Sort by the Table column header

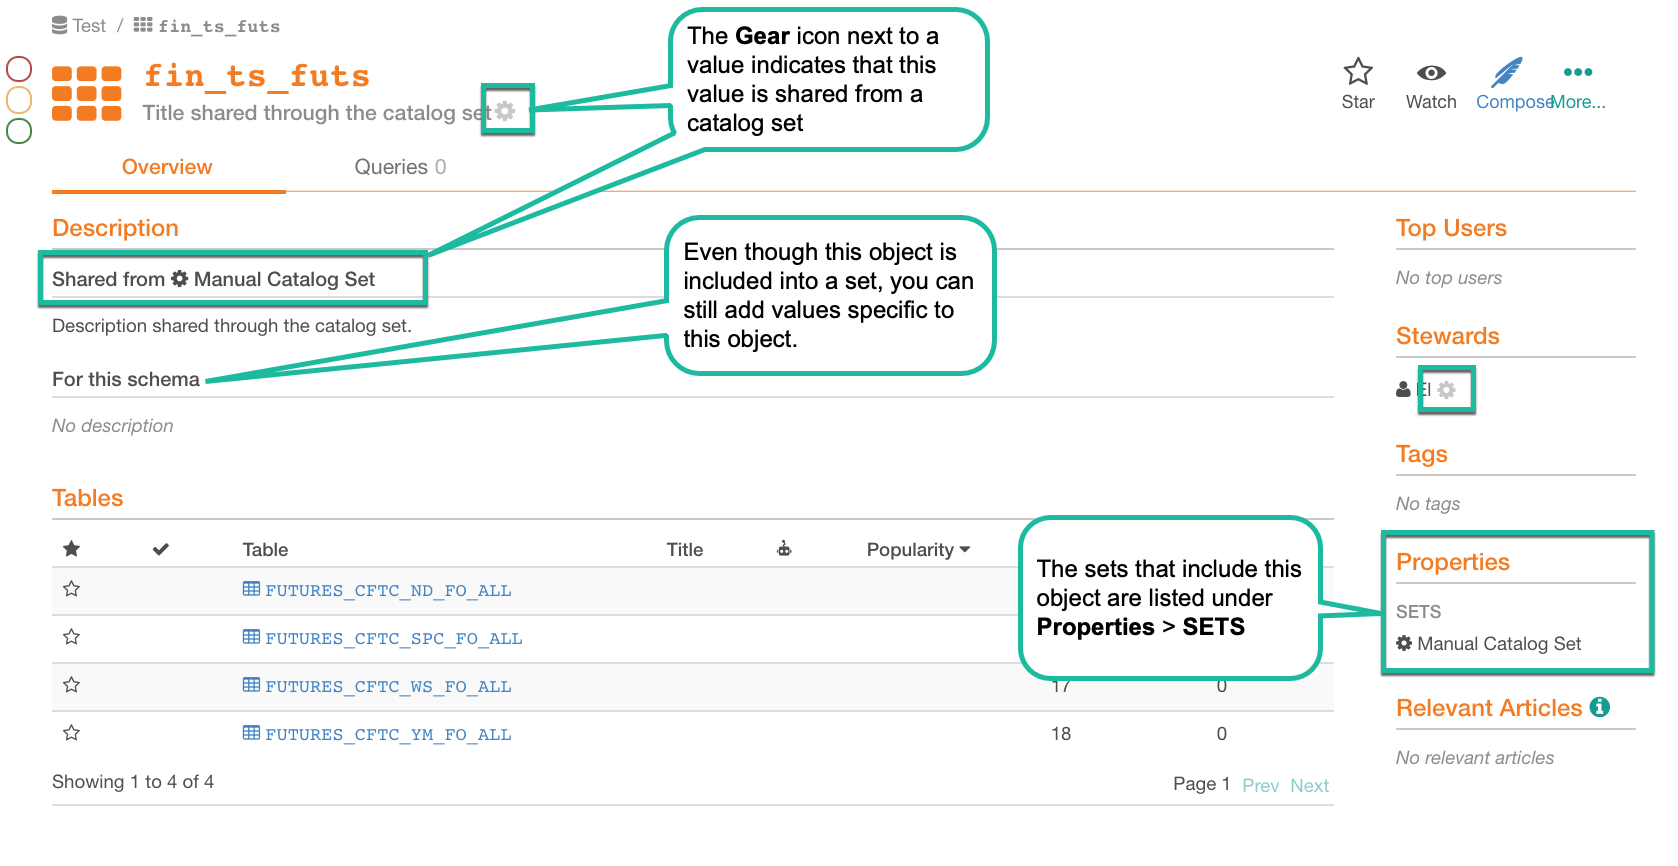(265, 549)
